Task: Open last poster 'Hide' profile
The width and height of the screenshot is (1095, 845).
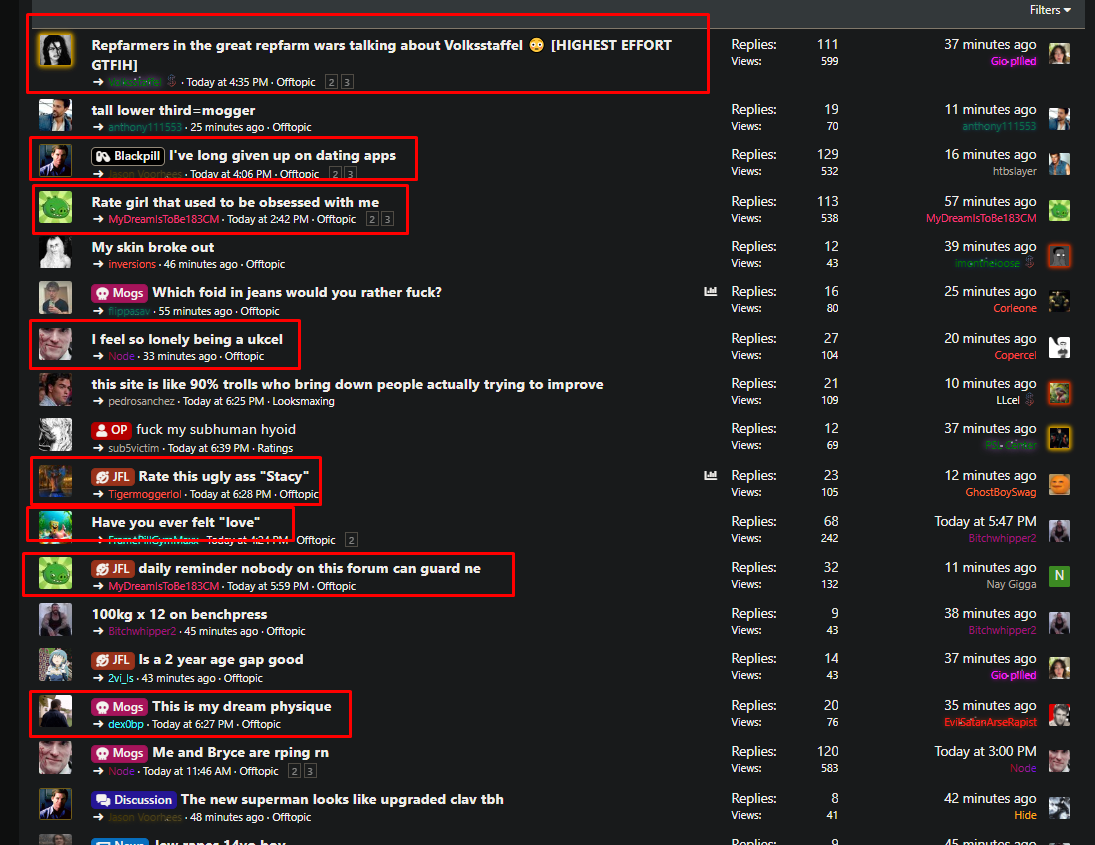Action: point(1025,815)
